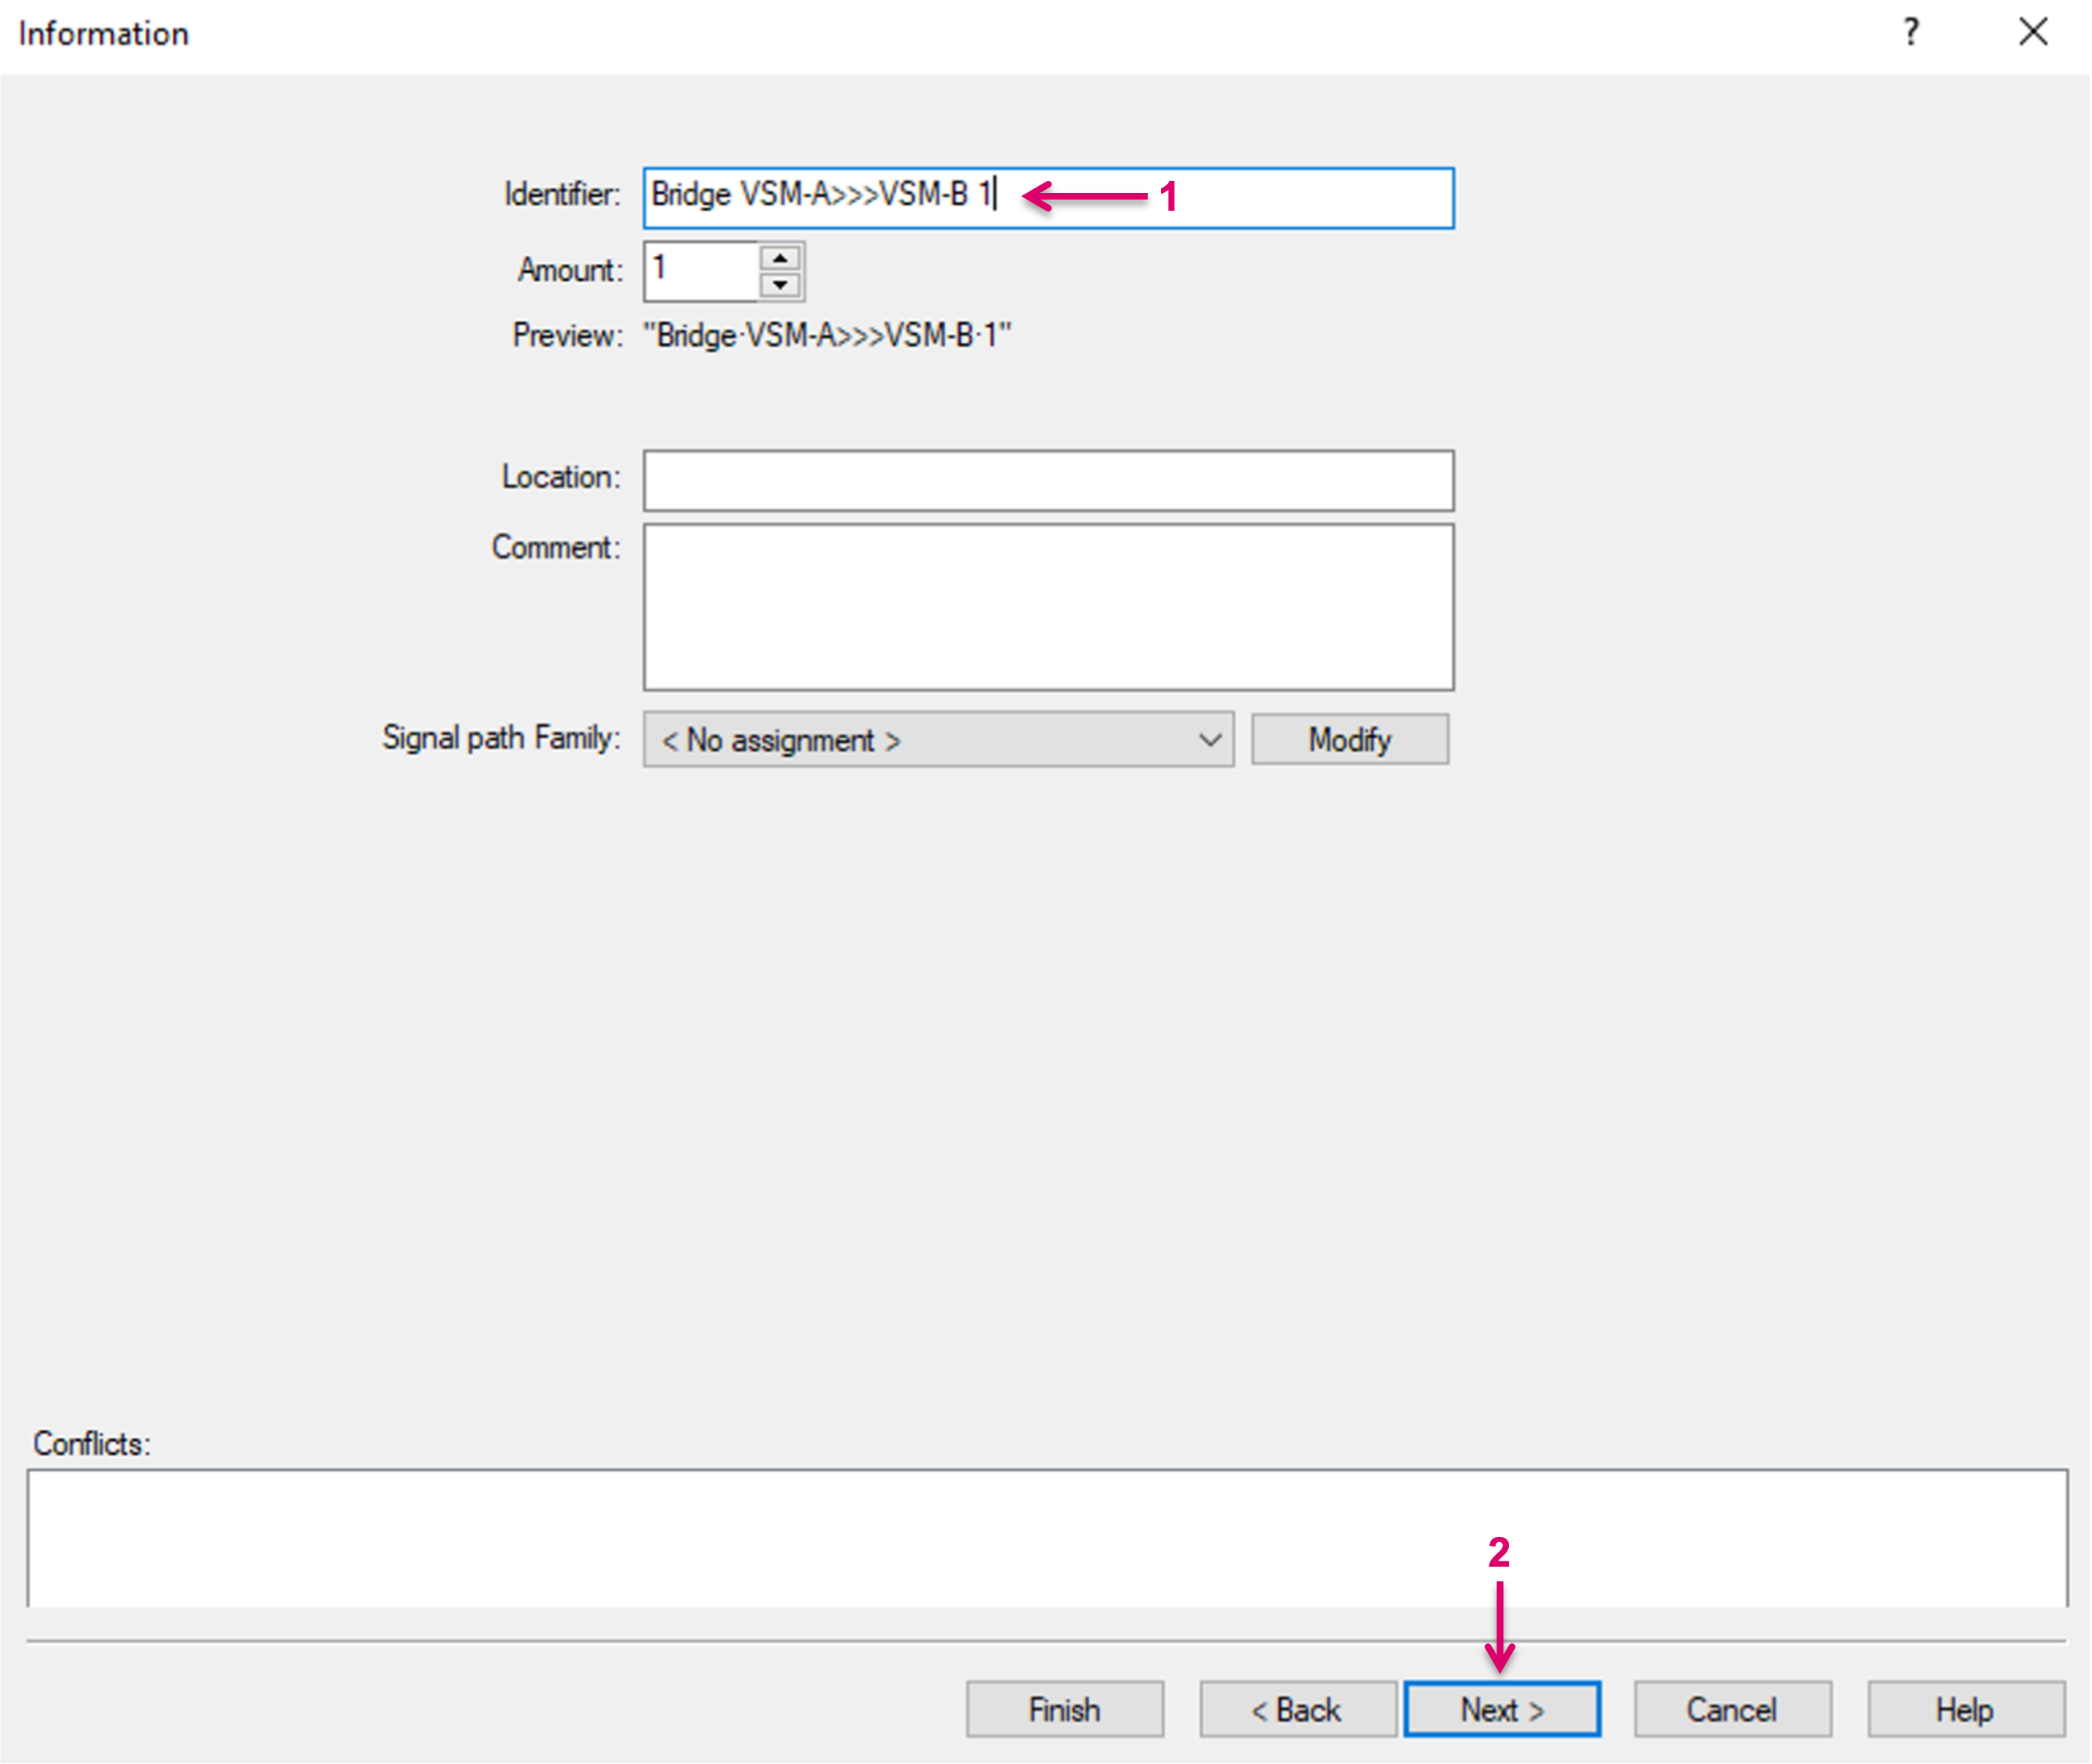Screen dimensions: 2092x1764
Task: Open the Signal path Family dropdown
Action: (x=938, y=740)
